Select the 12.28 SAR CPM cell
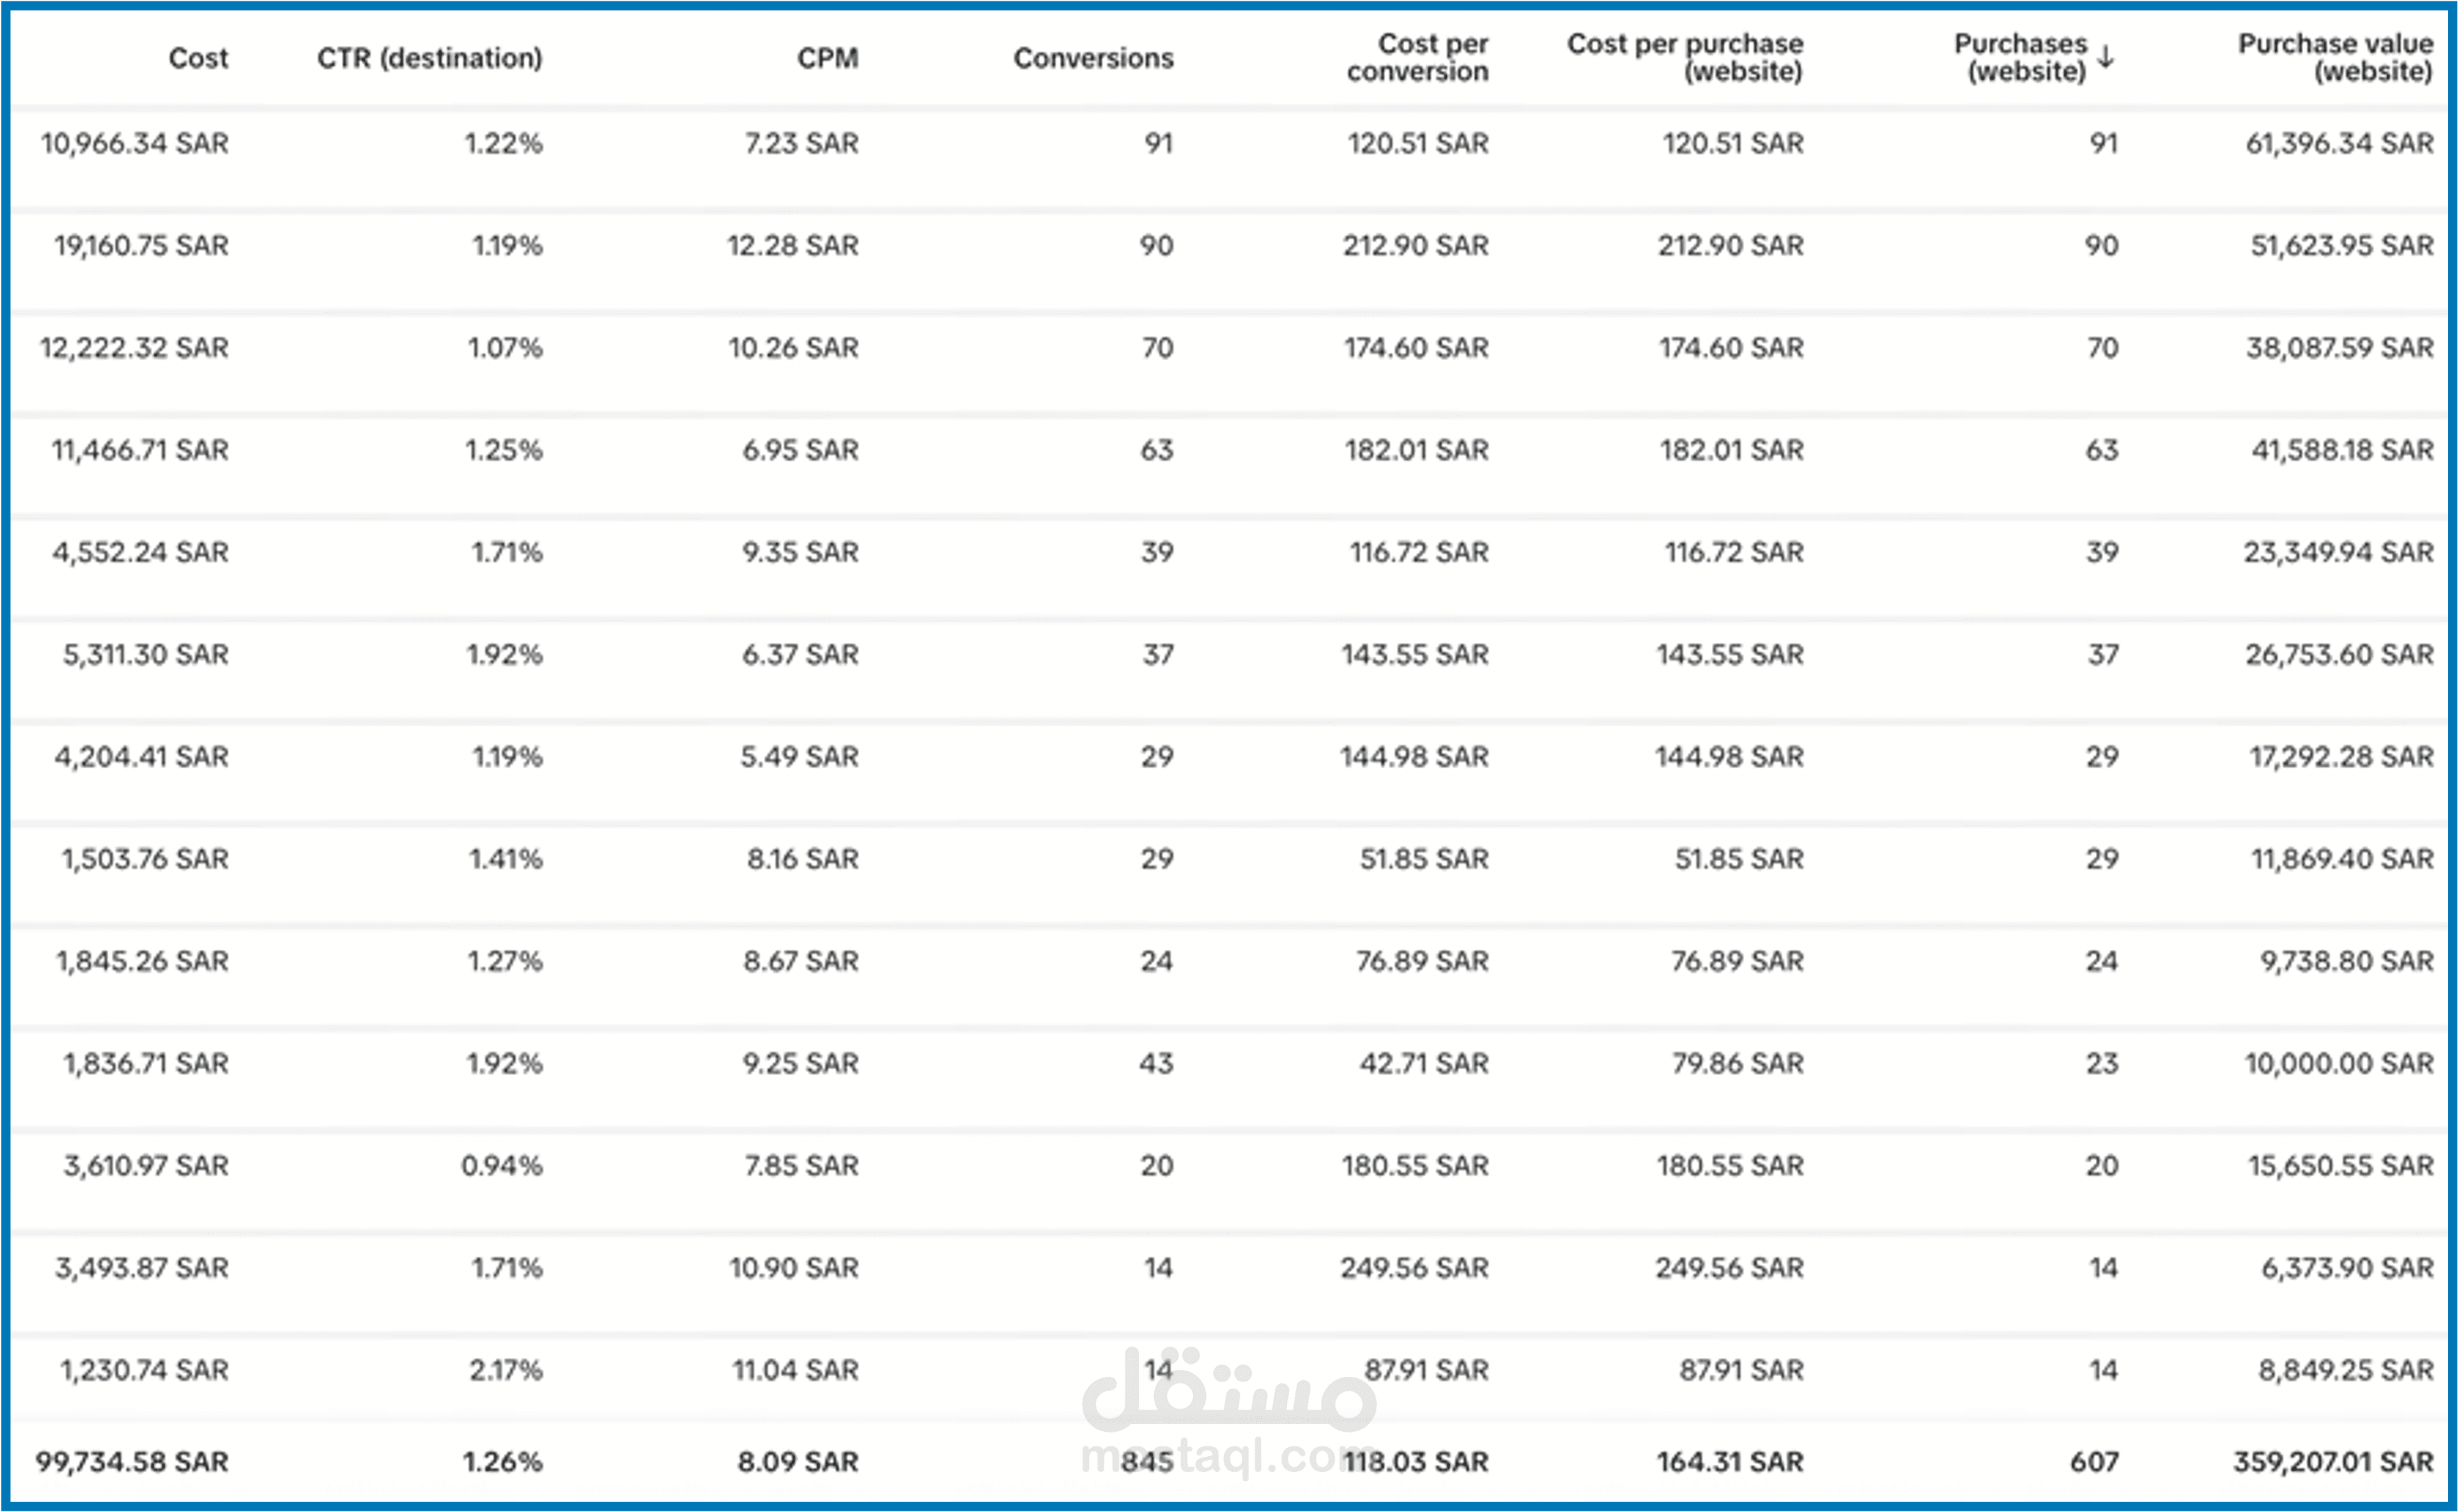The width and height of the screenshot is (2460, 1512). point(792,246)
